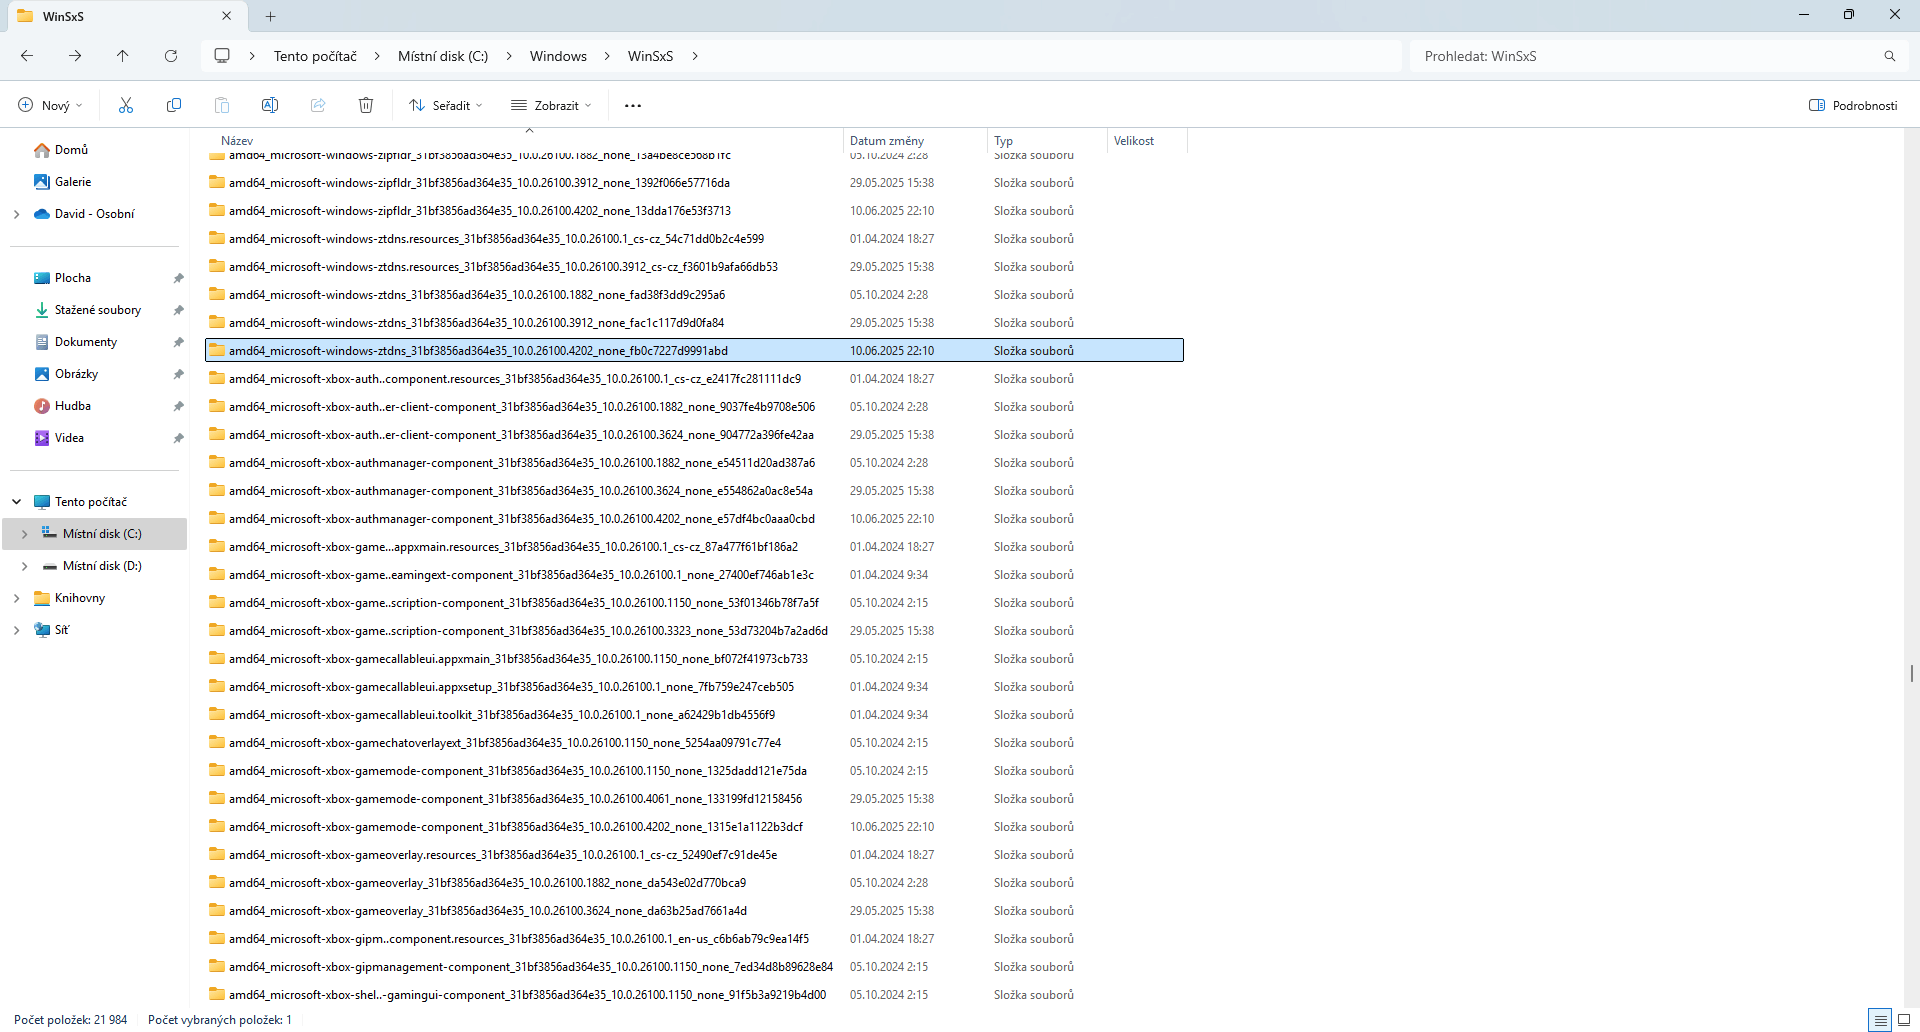The height and width of the screenshot is (1032, 1920).
Task: Switch to details list view icon
Action: coord(1880,1020)
